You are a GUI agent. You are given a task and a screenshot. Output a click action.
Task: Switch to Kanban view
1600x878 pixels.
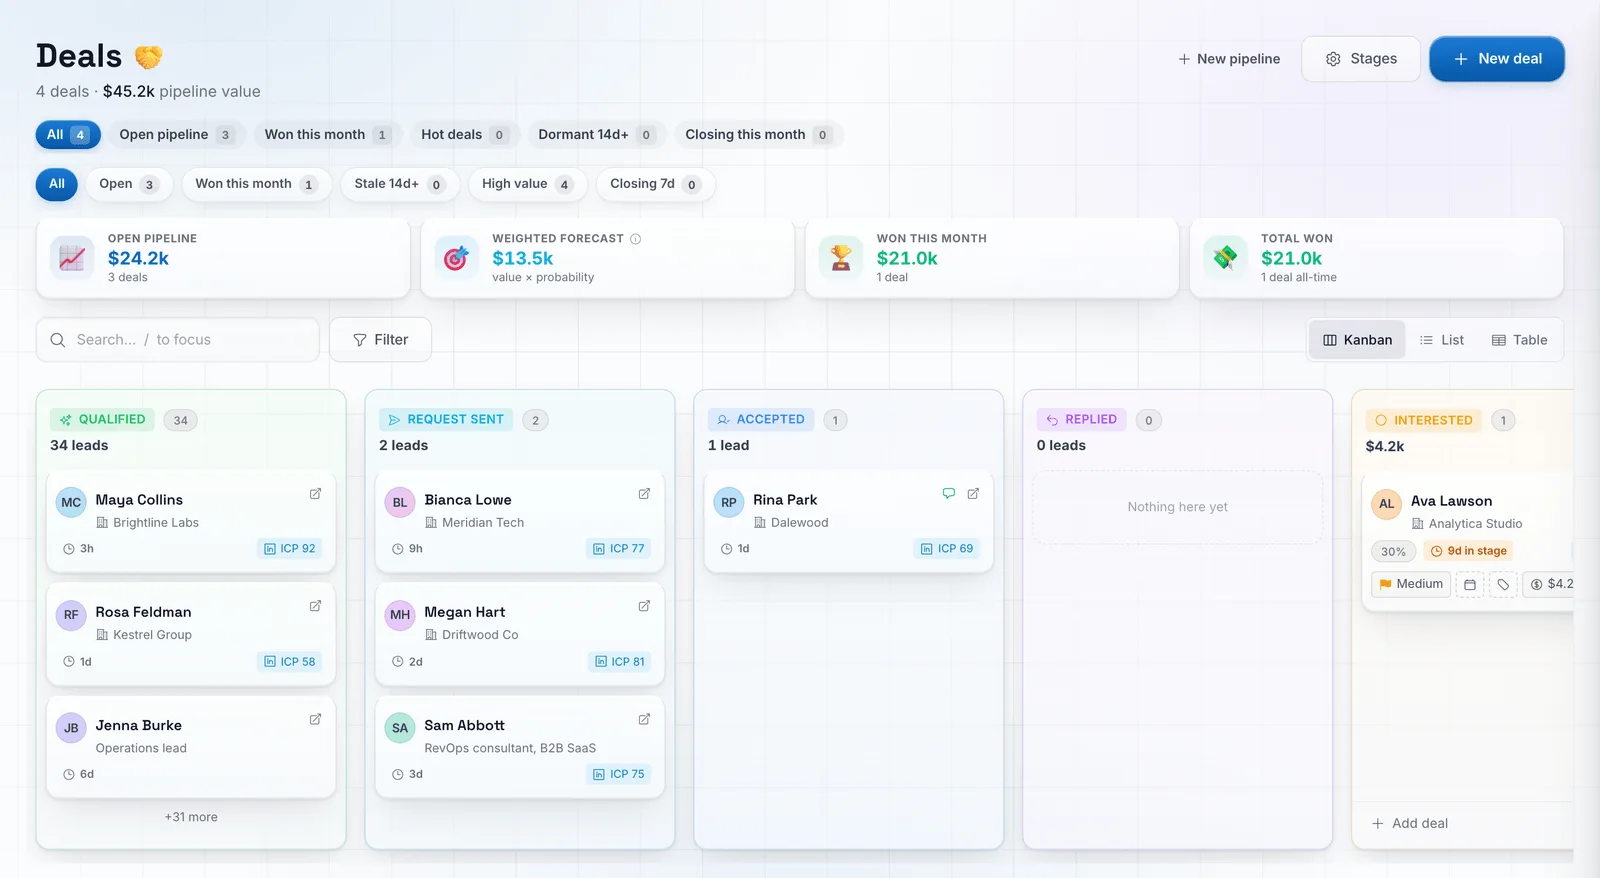1357,340
